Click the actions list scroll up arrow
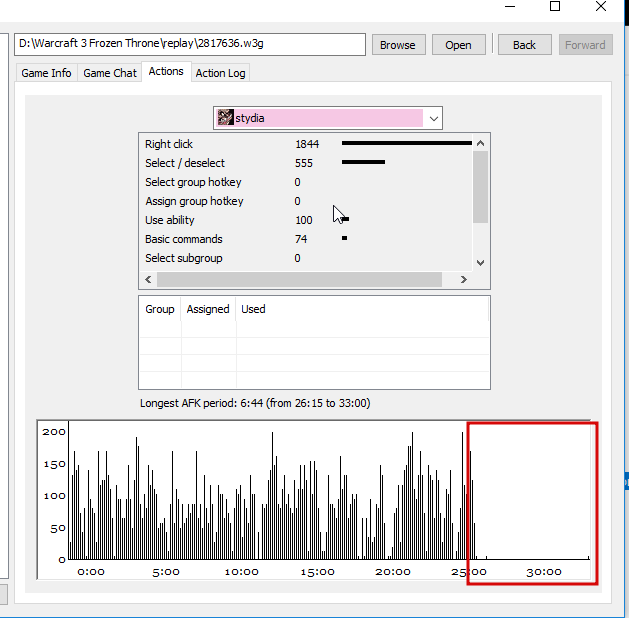This screenshot has height=618, width=629. (x=481, y=143)
